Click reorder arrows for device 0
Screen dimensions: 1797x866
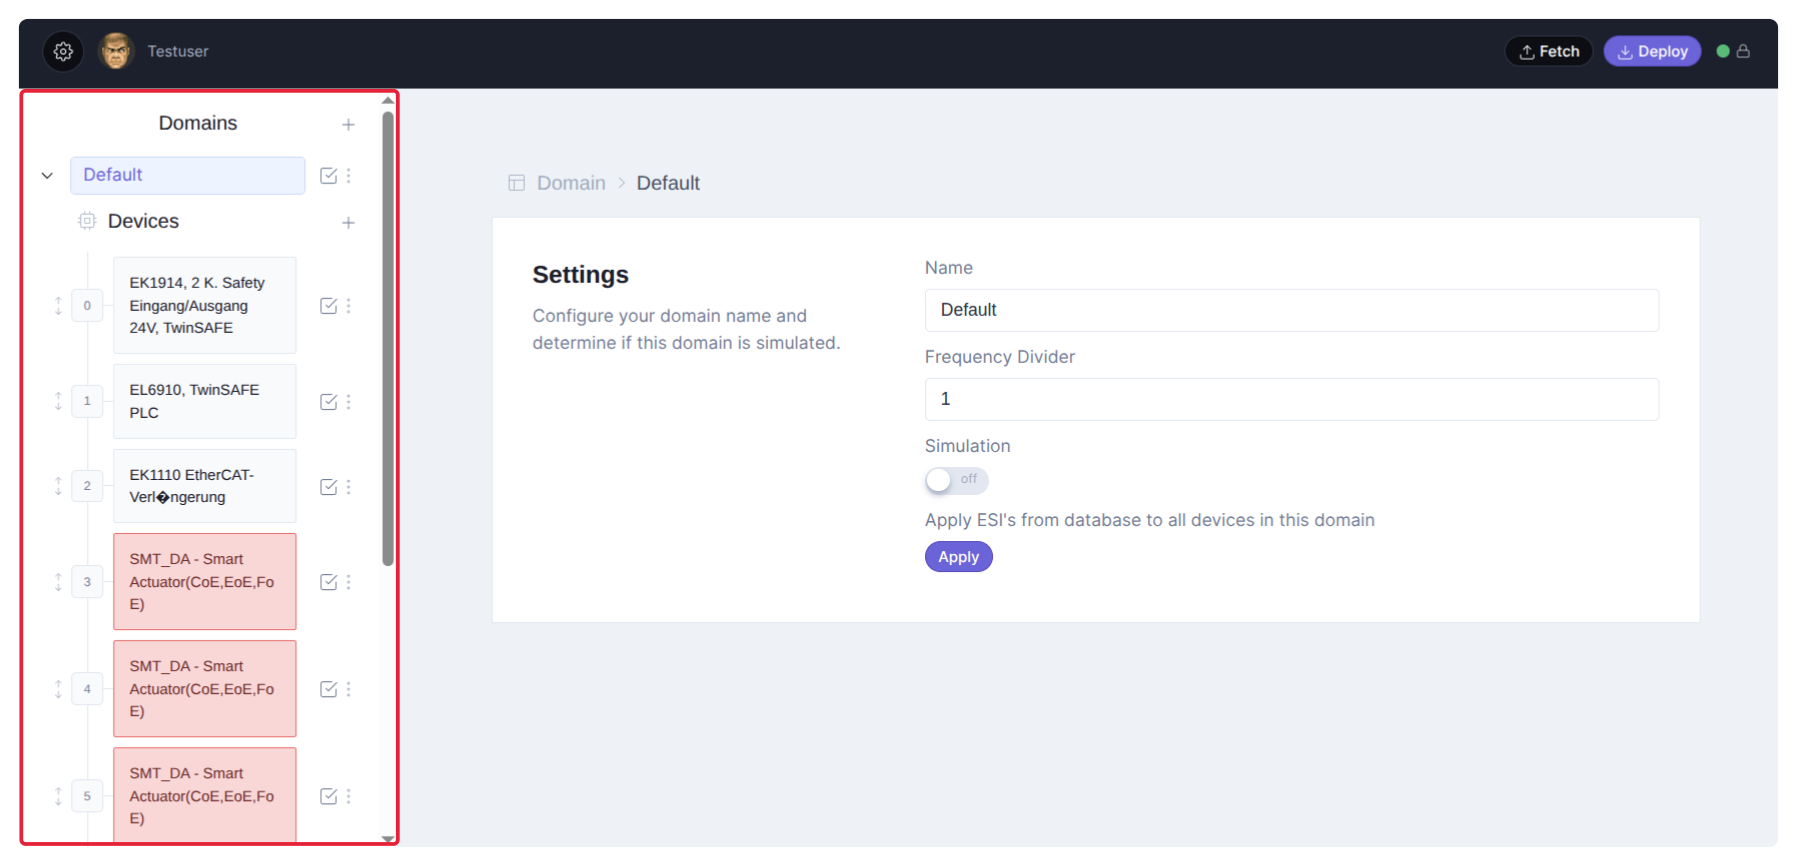[x=58, y=306]
